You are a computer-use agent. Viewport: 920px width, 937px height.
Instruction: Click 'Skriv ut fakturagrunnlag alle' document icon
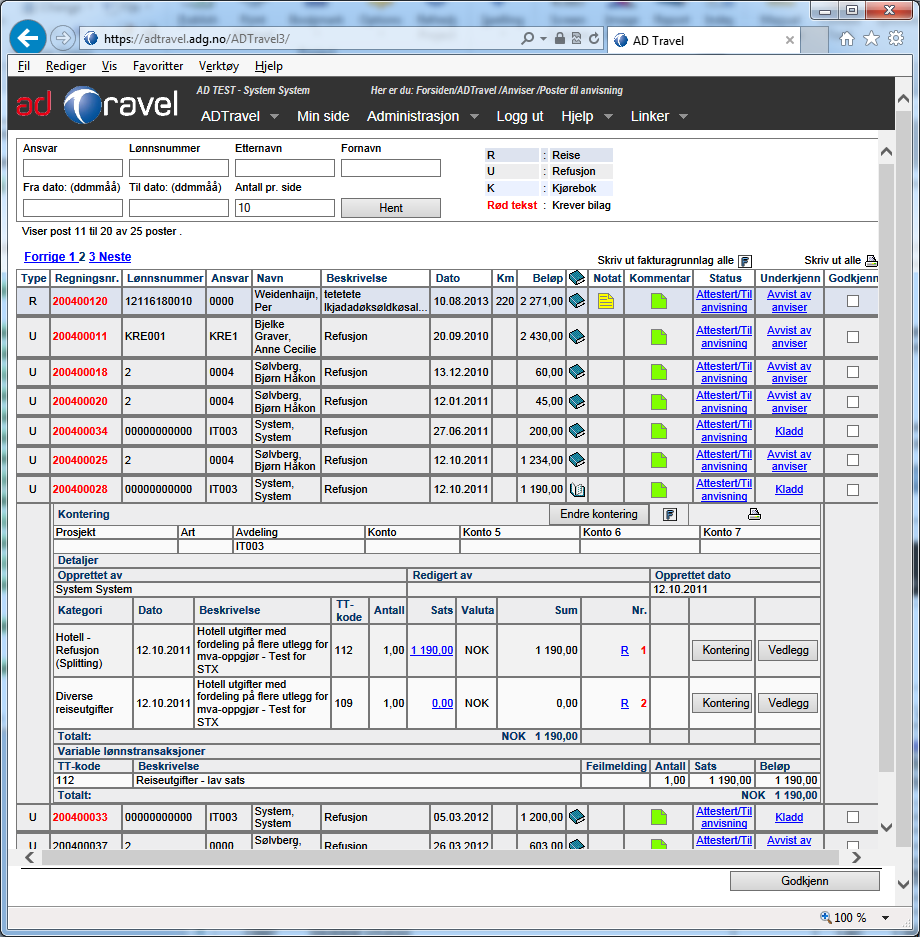(x=744, y=260)
